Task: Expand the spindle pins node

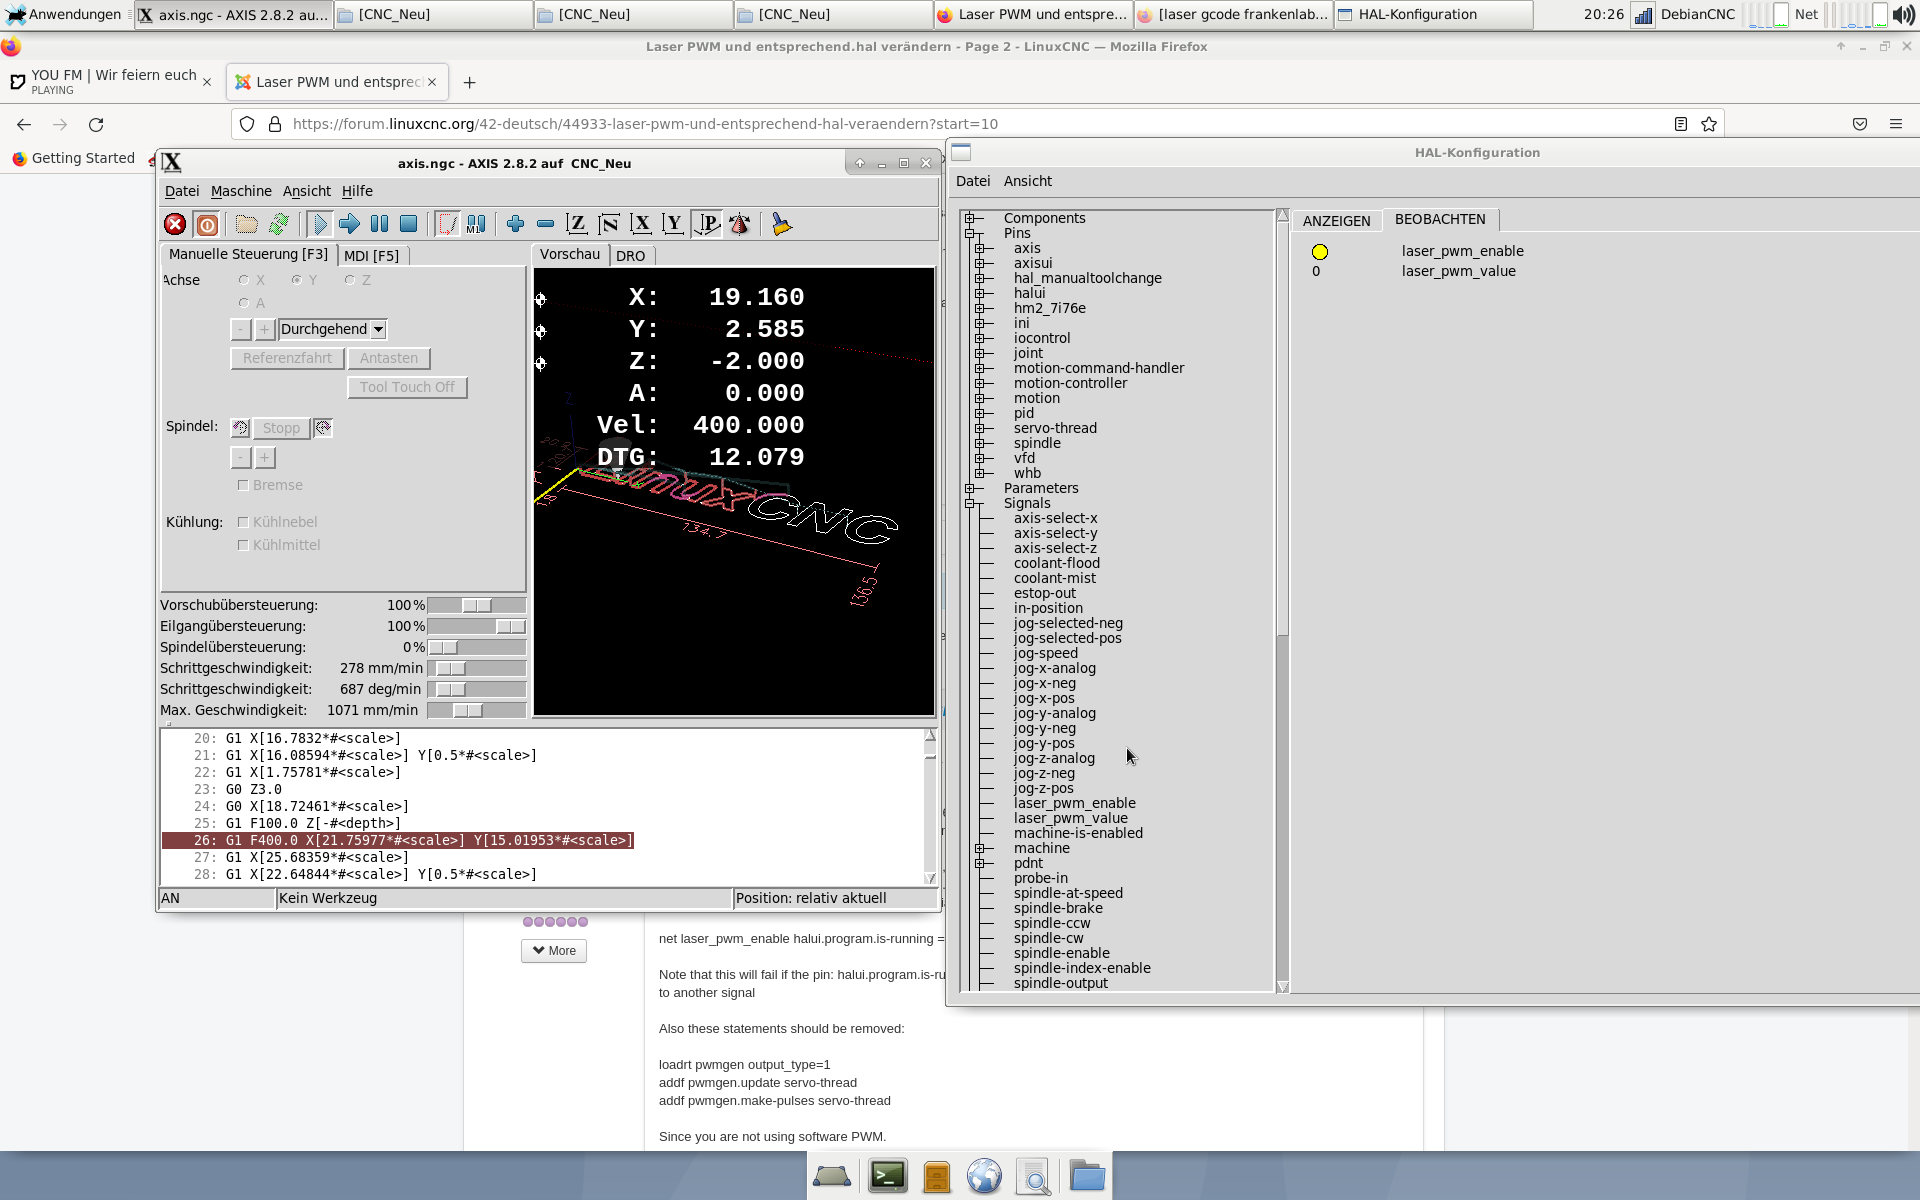Action: tap(980, 443)
